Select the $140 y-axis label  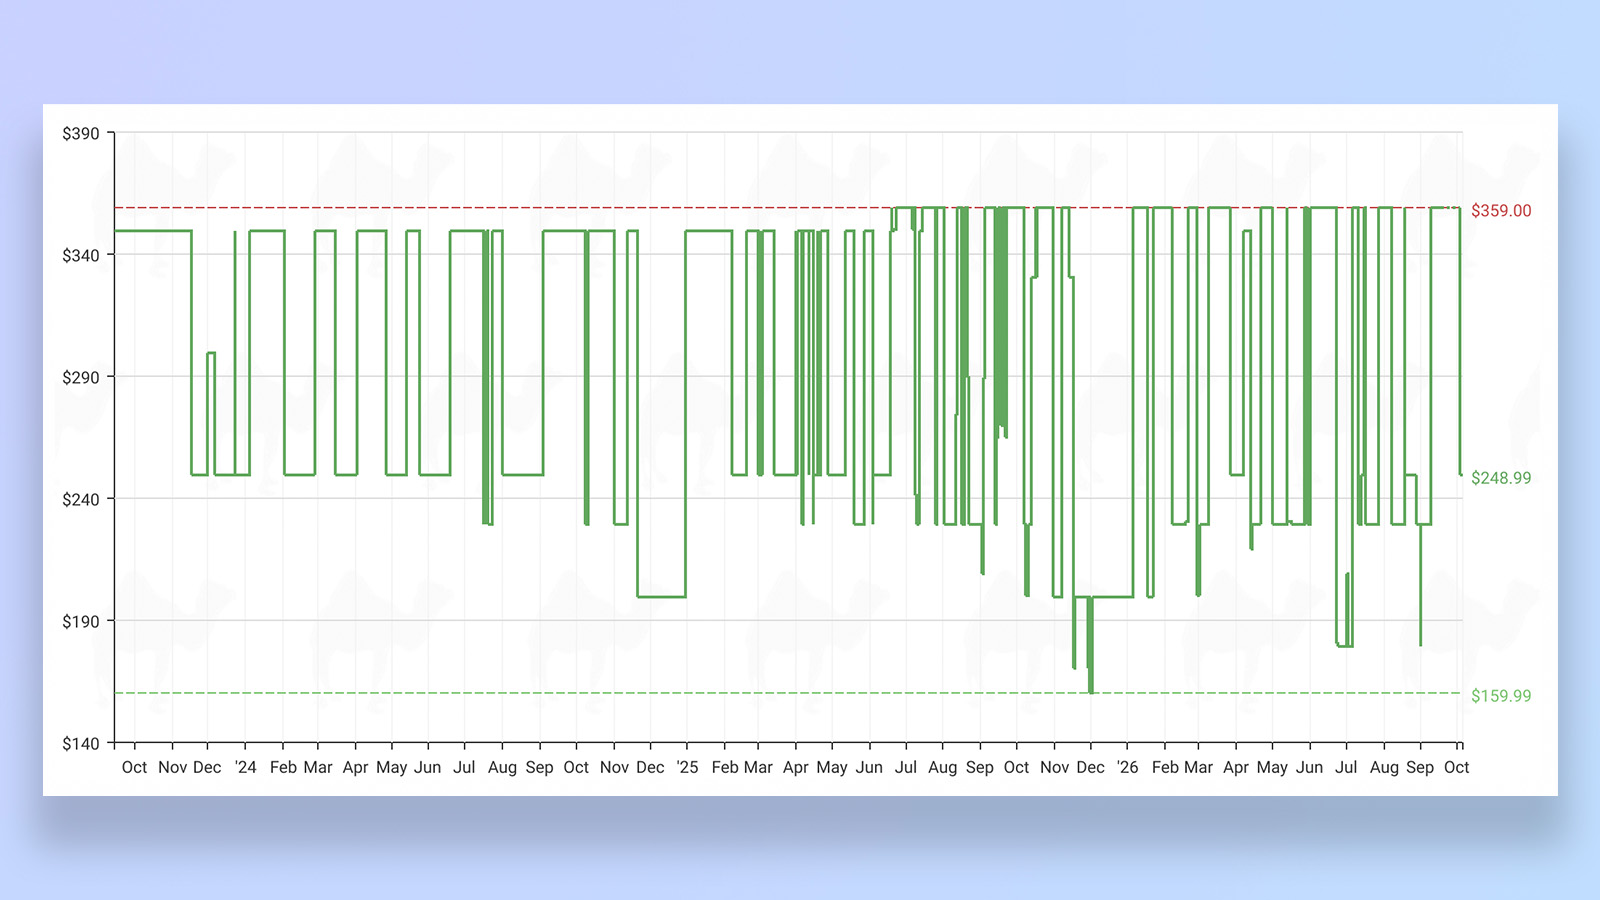click(81, 743)
